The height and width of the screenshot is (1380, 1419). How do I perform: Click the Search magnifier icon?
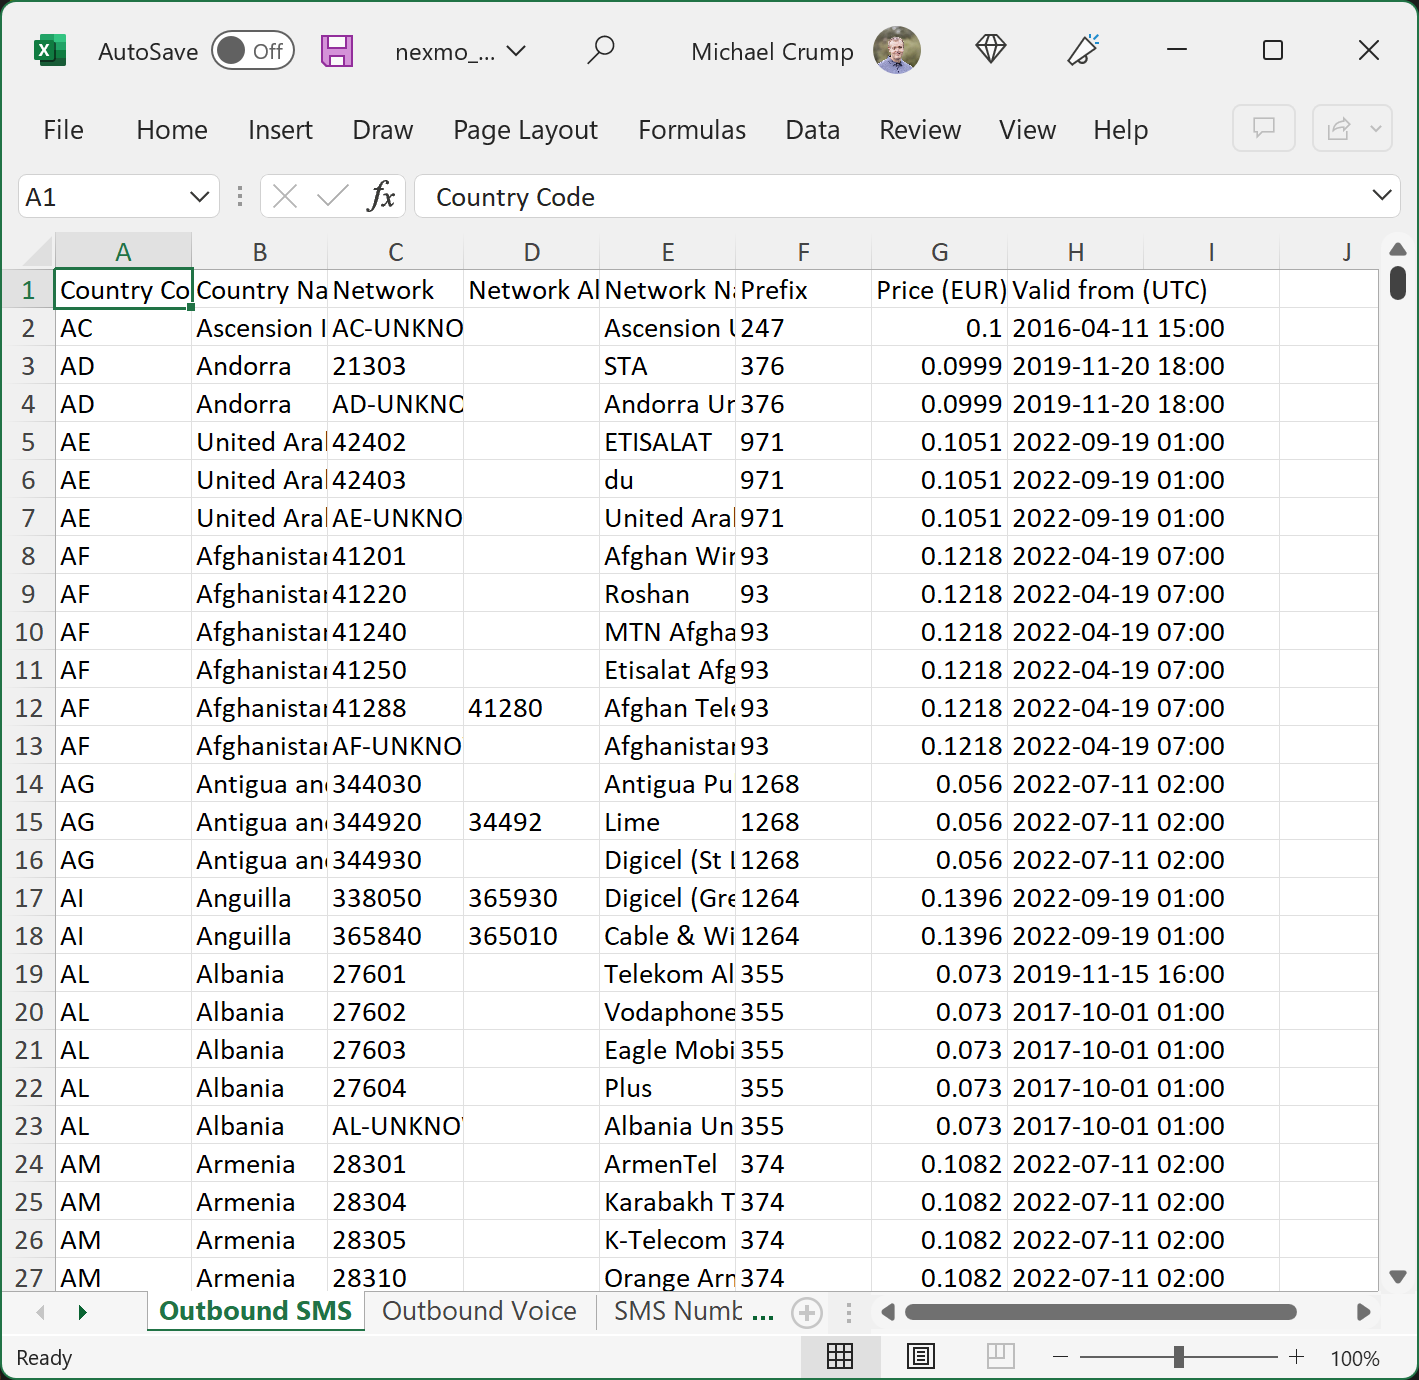point(601,50)
